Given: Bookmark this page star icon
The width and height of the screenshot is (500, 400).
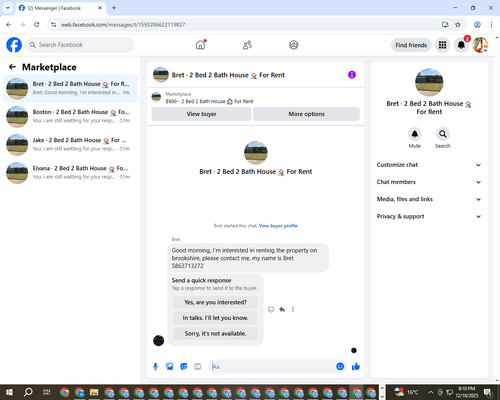Looking at the screenshot, I should coord(458,25).
